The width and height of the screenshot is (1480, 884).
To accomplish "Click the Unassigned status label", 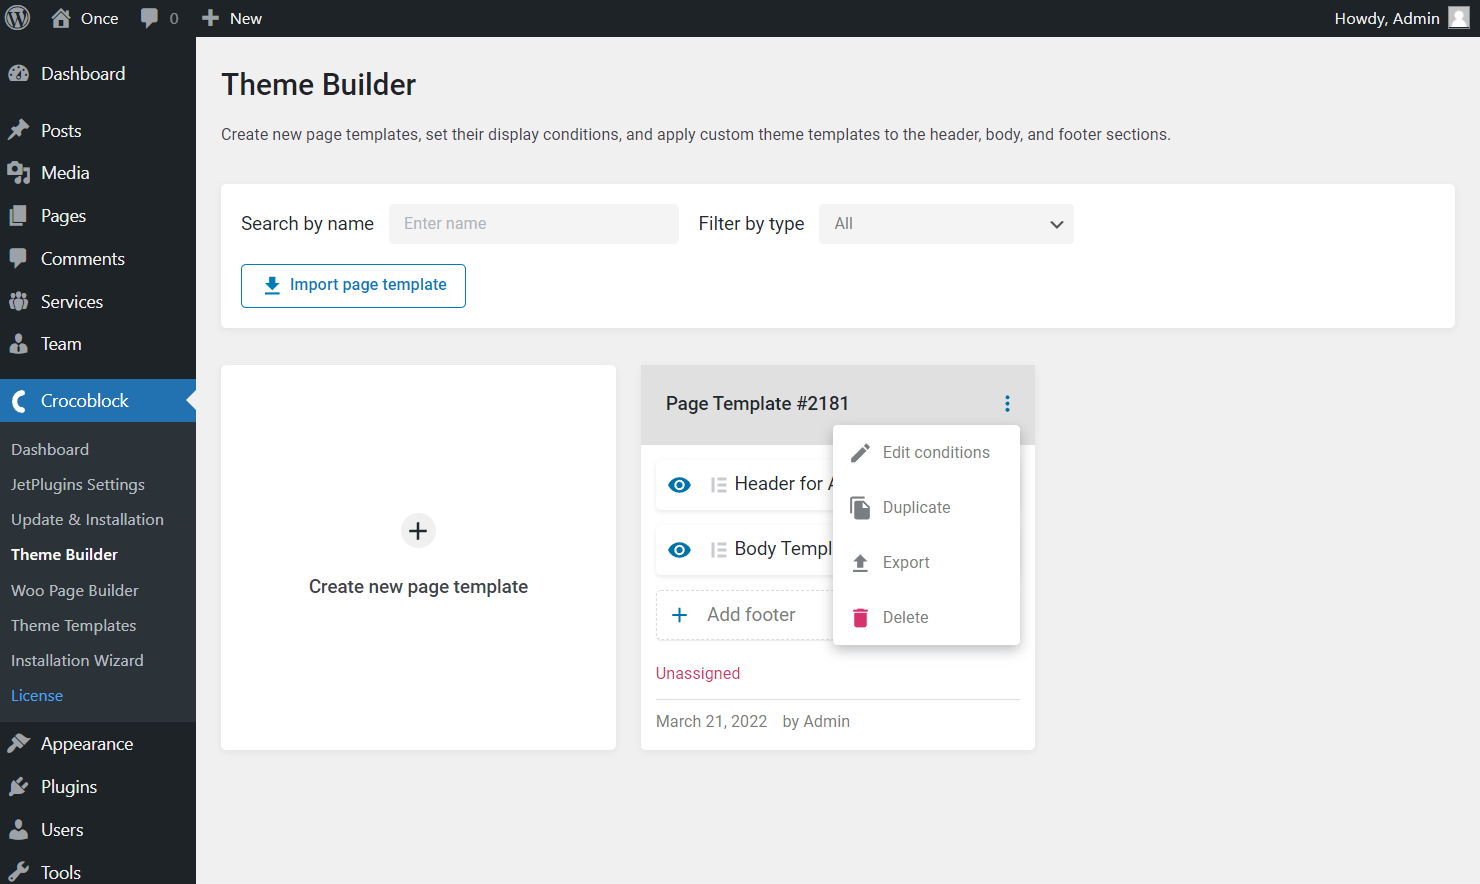I will coord(698,673).
